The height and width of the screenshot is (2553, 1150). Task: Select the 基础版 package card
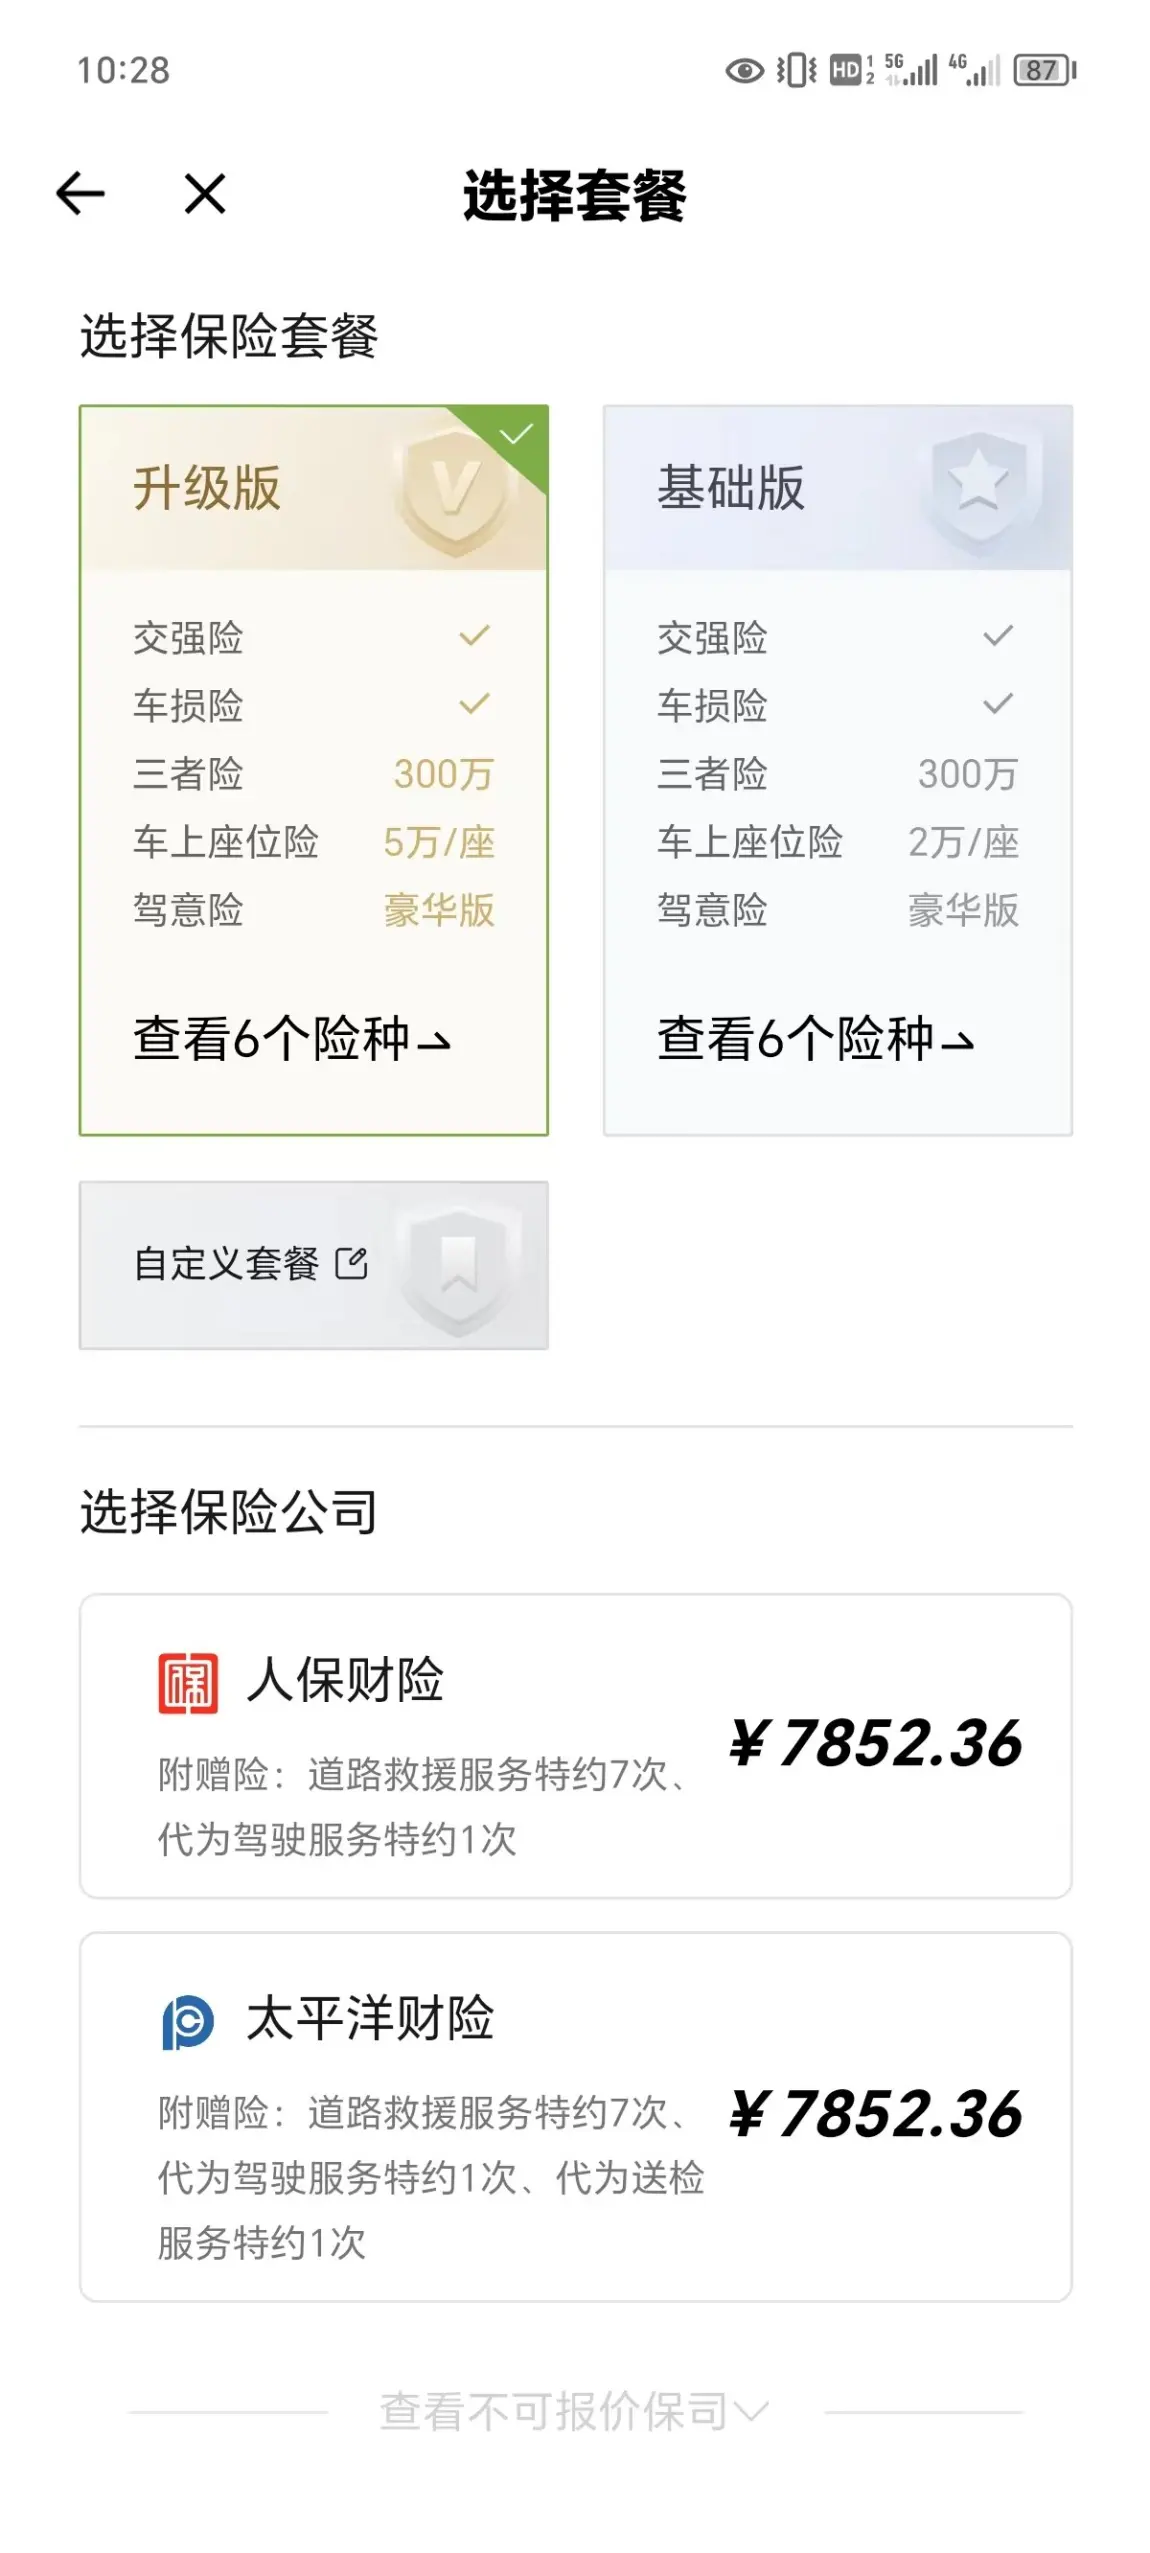(x=838, y=769)
